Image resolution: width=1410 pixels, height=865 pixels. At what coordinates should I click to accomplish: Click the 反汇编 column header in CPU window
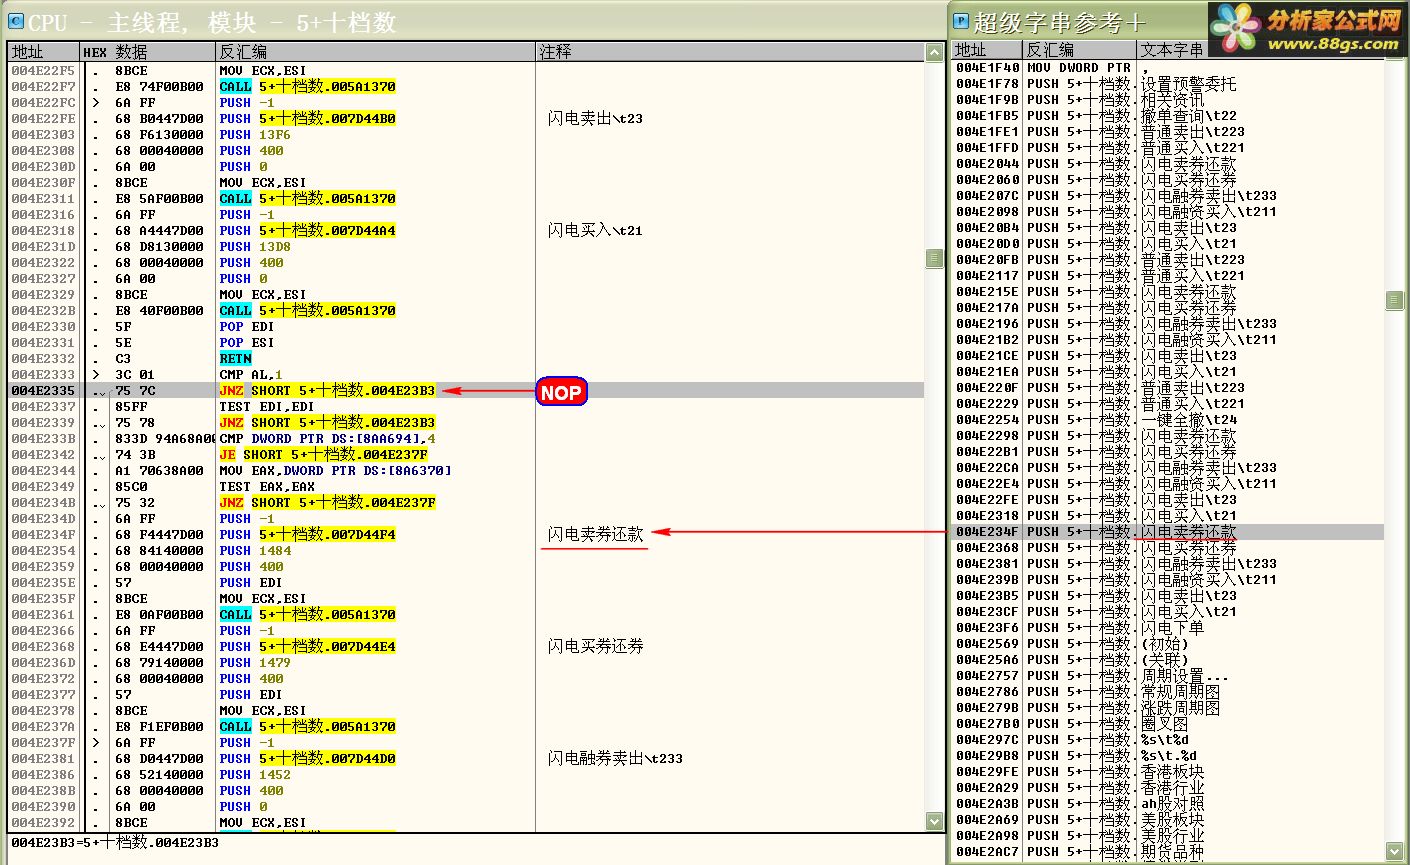point(375,52)
